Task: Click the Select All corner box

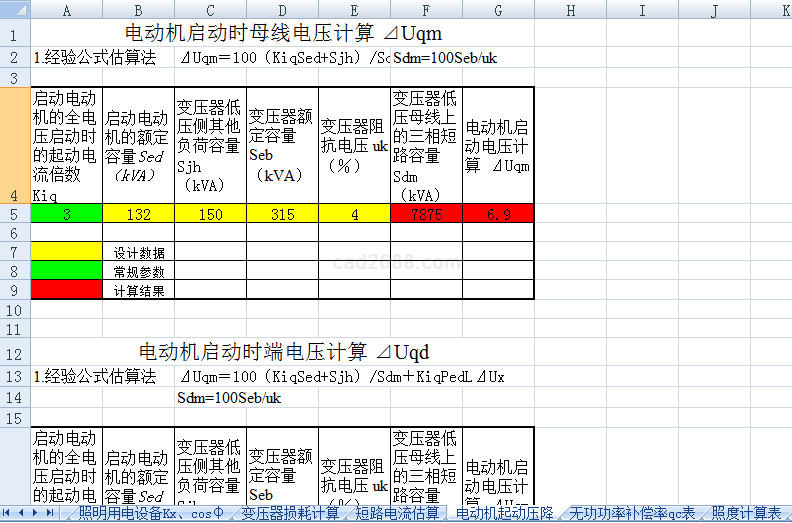Action: pos(15,11)
